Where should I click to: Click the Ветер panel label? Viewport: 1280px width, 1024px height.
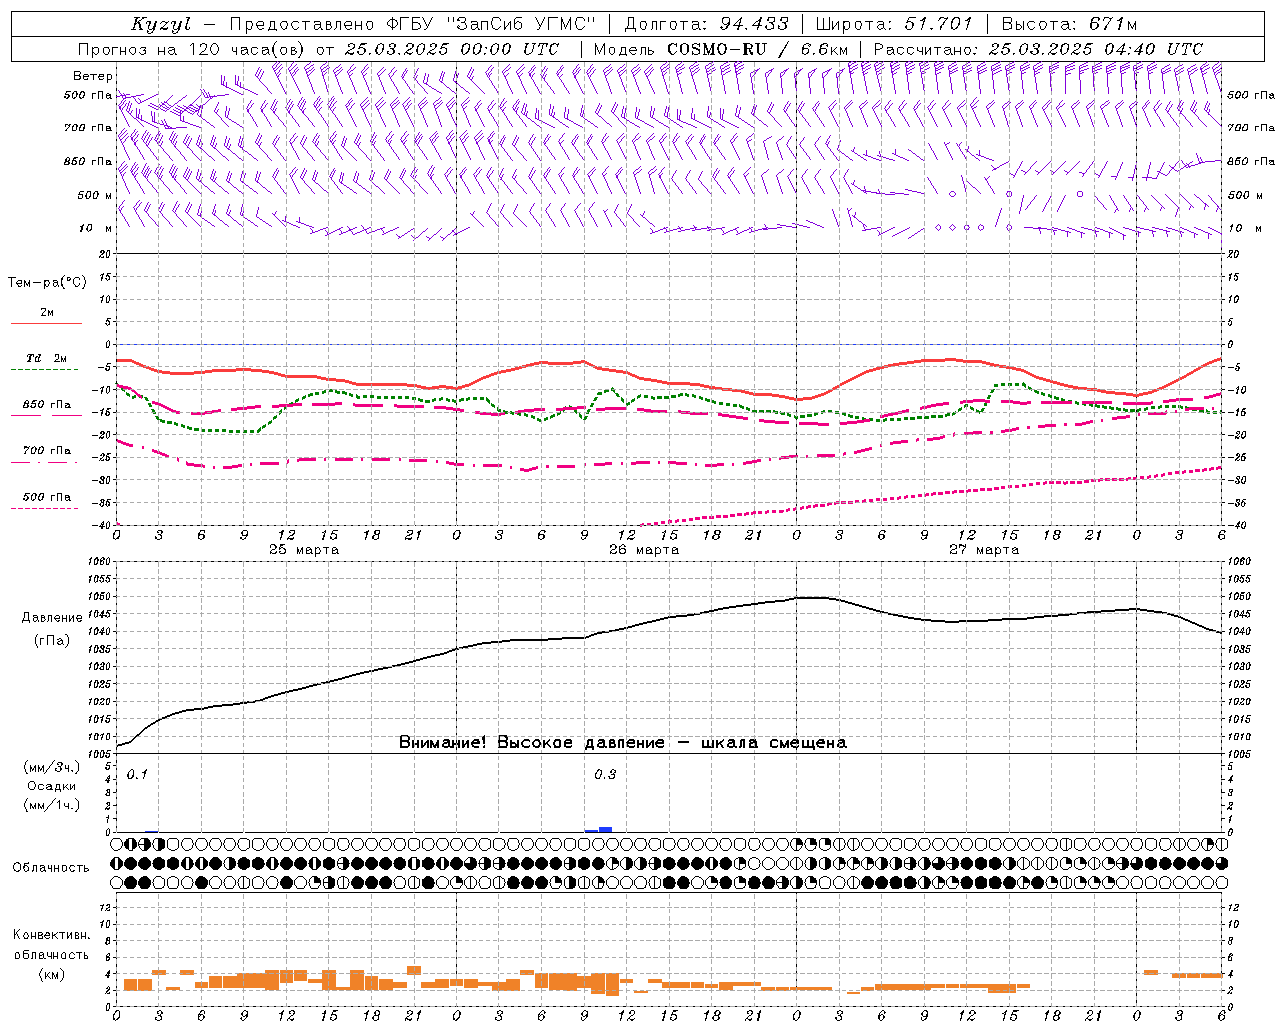[92, 76]
